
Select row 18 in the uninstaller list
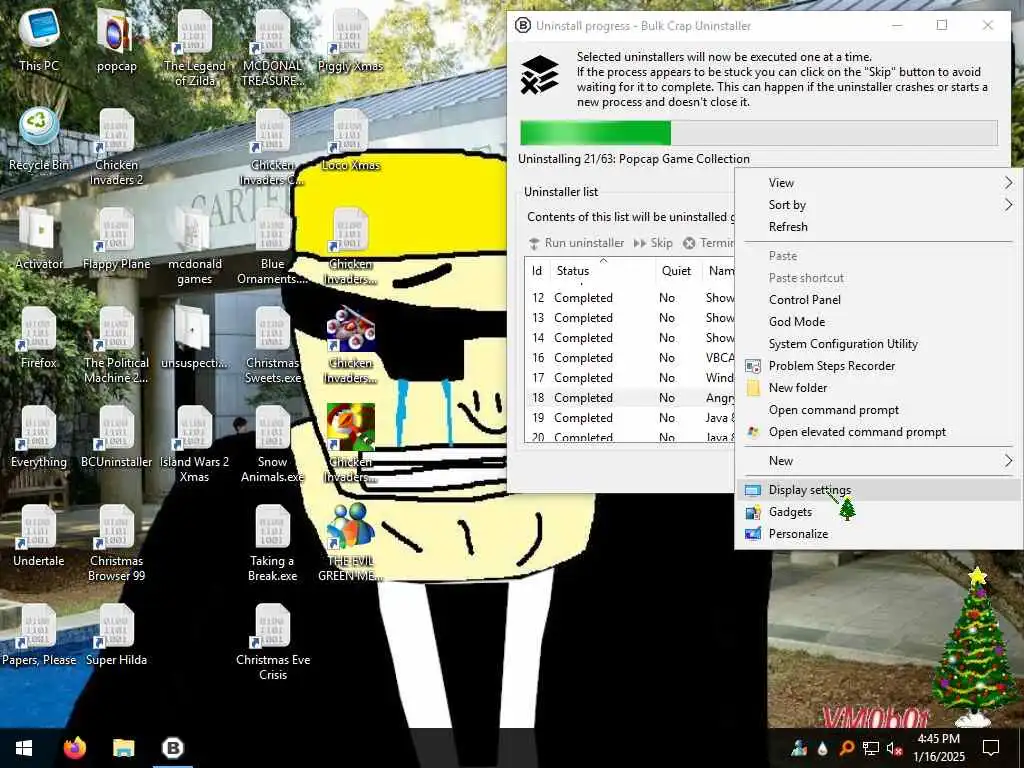coord(630,398)
